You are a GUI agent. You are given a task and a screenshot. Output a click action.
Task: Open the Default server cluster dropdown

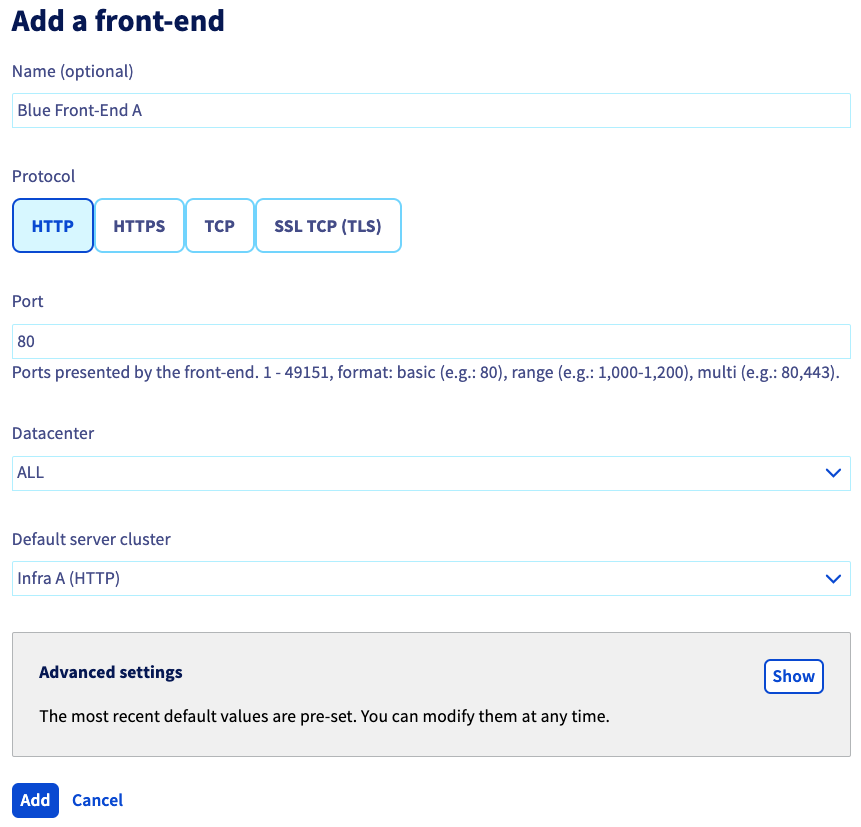(x=431, y=578)
